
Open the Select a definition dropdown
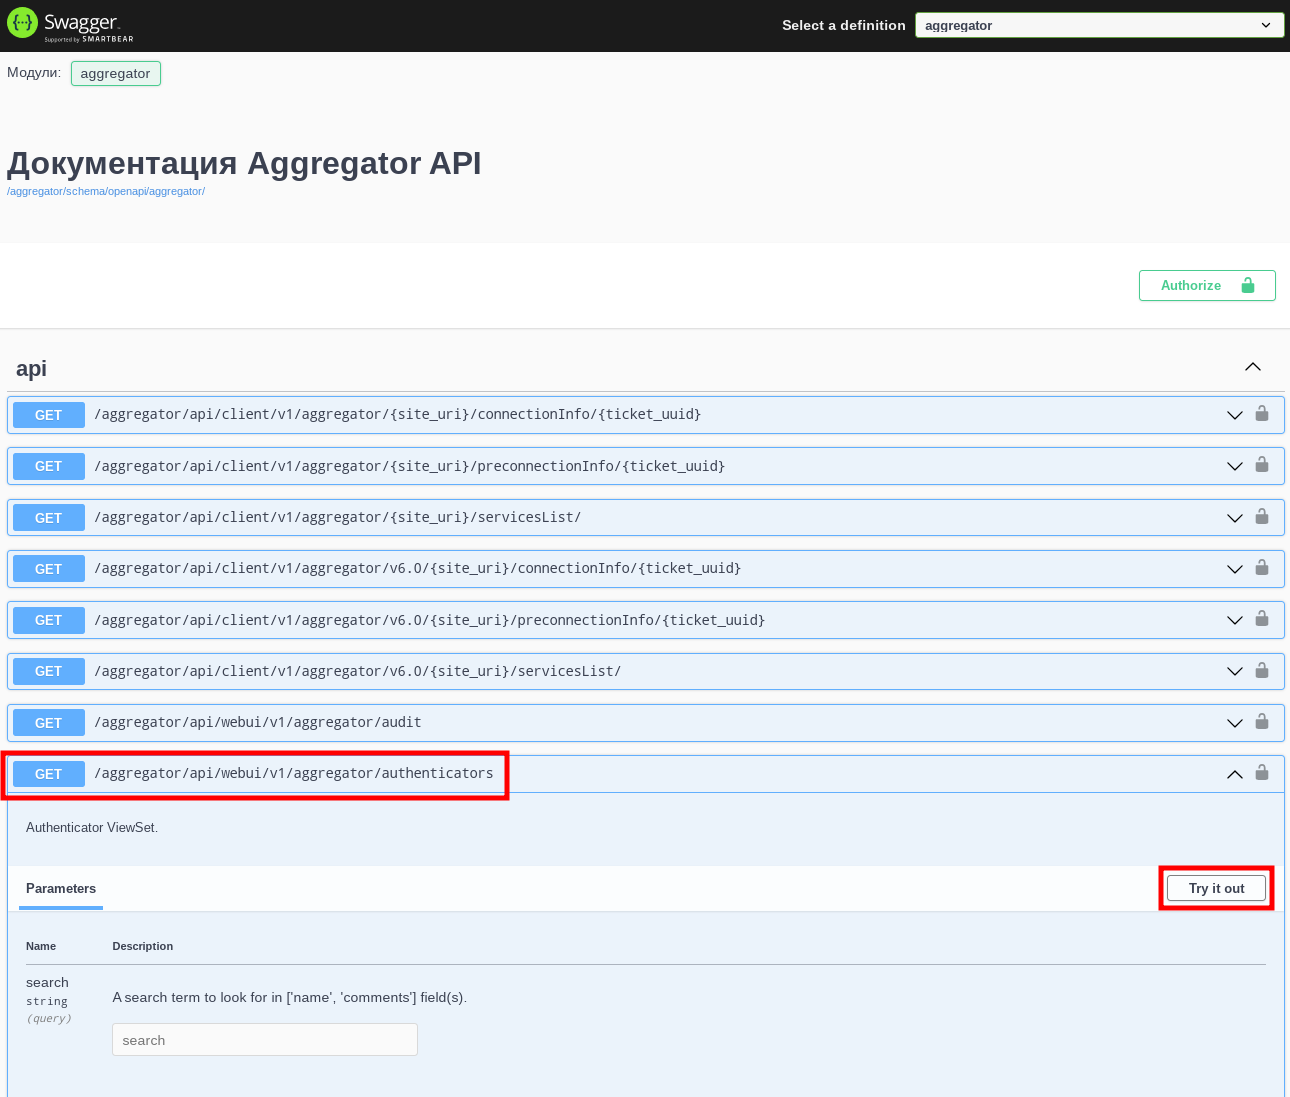point(1099,25)
